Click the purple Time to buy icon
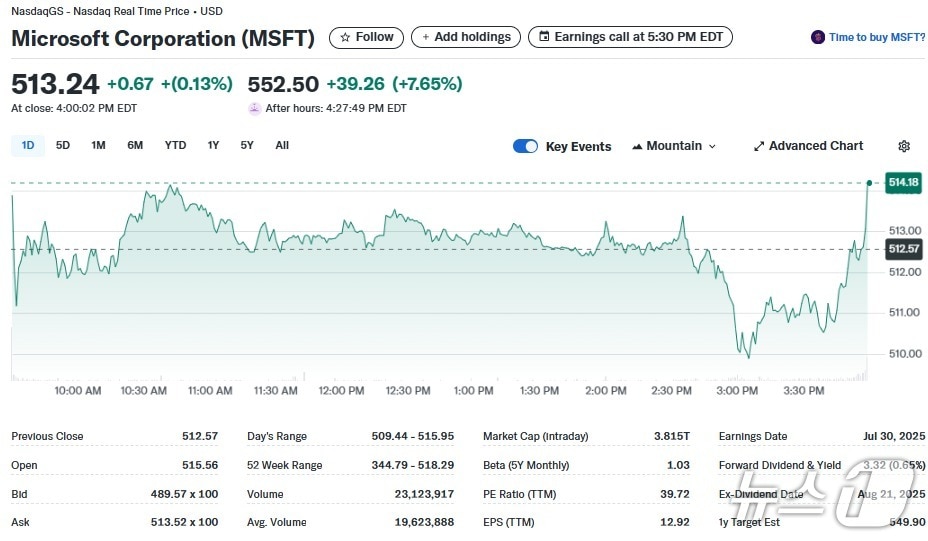Image resolution: width=928 pixels, height=541 pixels. click(818, 37)
